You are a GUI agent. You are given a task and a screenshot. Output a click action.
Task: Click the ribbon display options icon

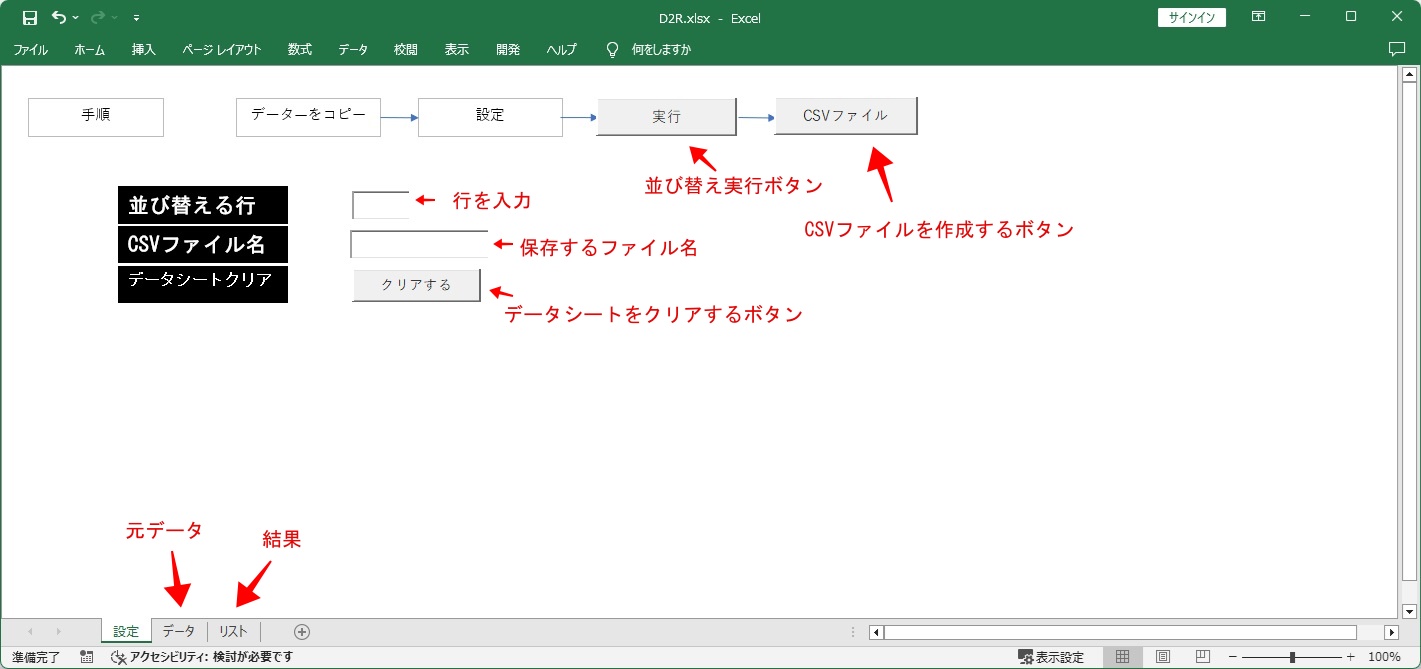[x=1258, y=17]
